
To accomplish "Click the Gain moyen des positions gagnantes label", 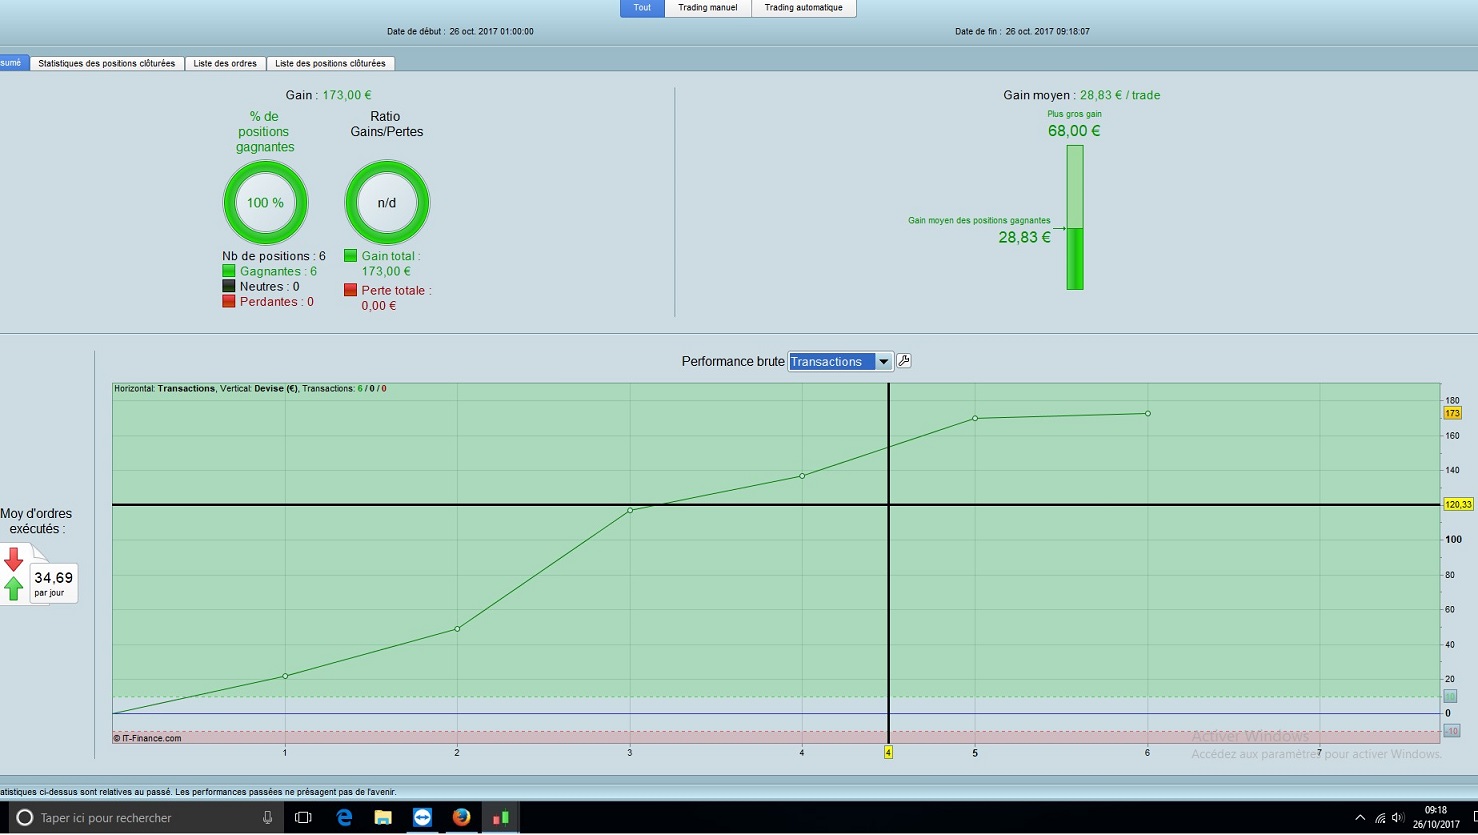I will (979, 220).
